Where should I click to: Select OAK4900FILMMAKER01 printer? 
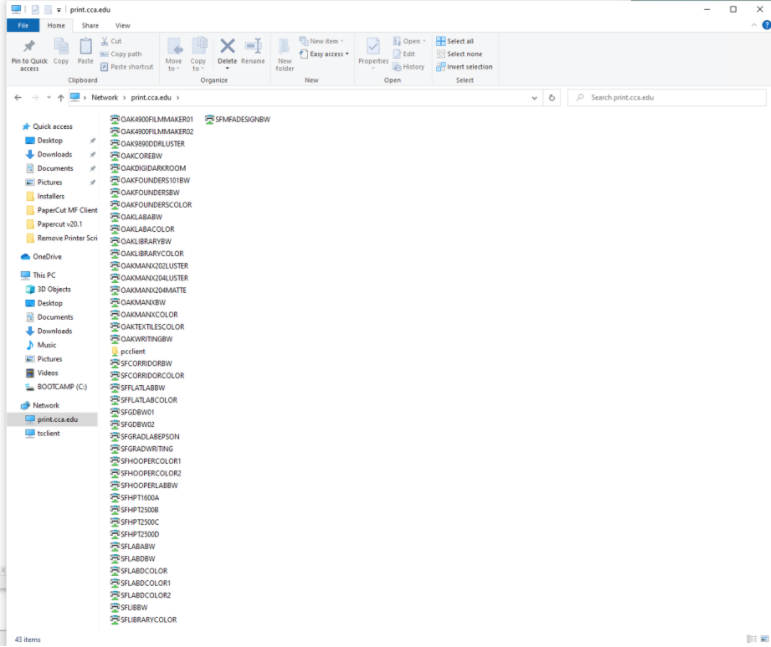coord(152,119)
